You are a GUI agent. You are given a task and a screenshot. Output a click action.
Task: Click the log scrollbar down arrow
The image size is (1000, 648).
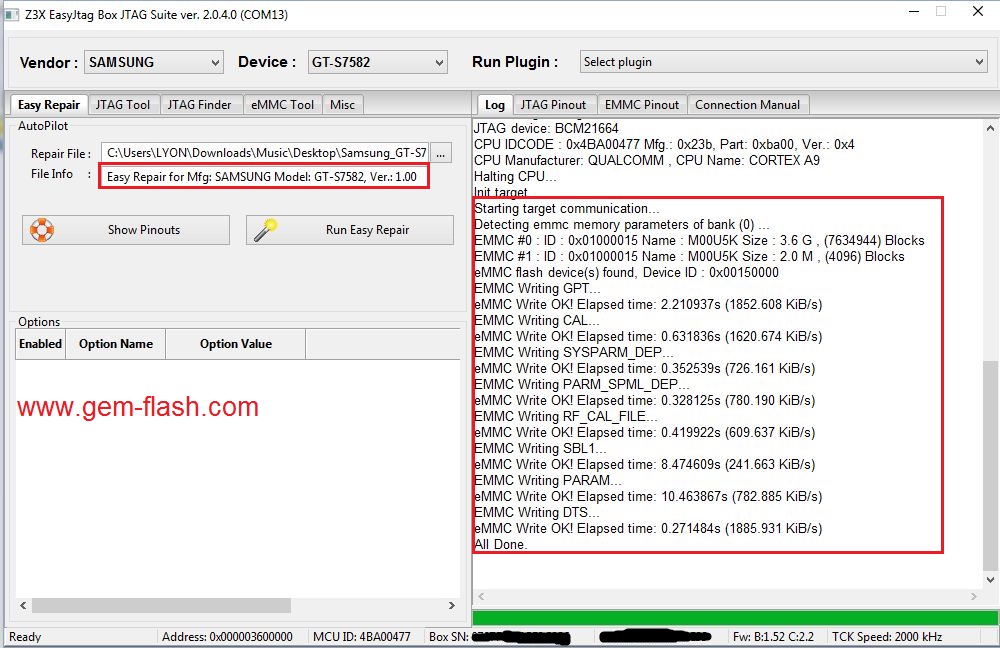pyautogui.click(x=990, y=580)
